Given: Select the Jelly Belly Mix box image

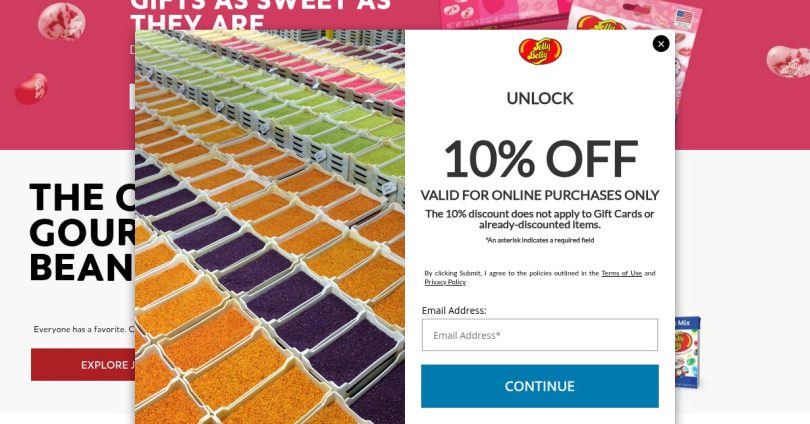Looking at the screenshot, I should click(688, 352).
